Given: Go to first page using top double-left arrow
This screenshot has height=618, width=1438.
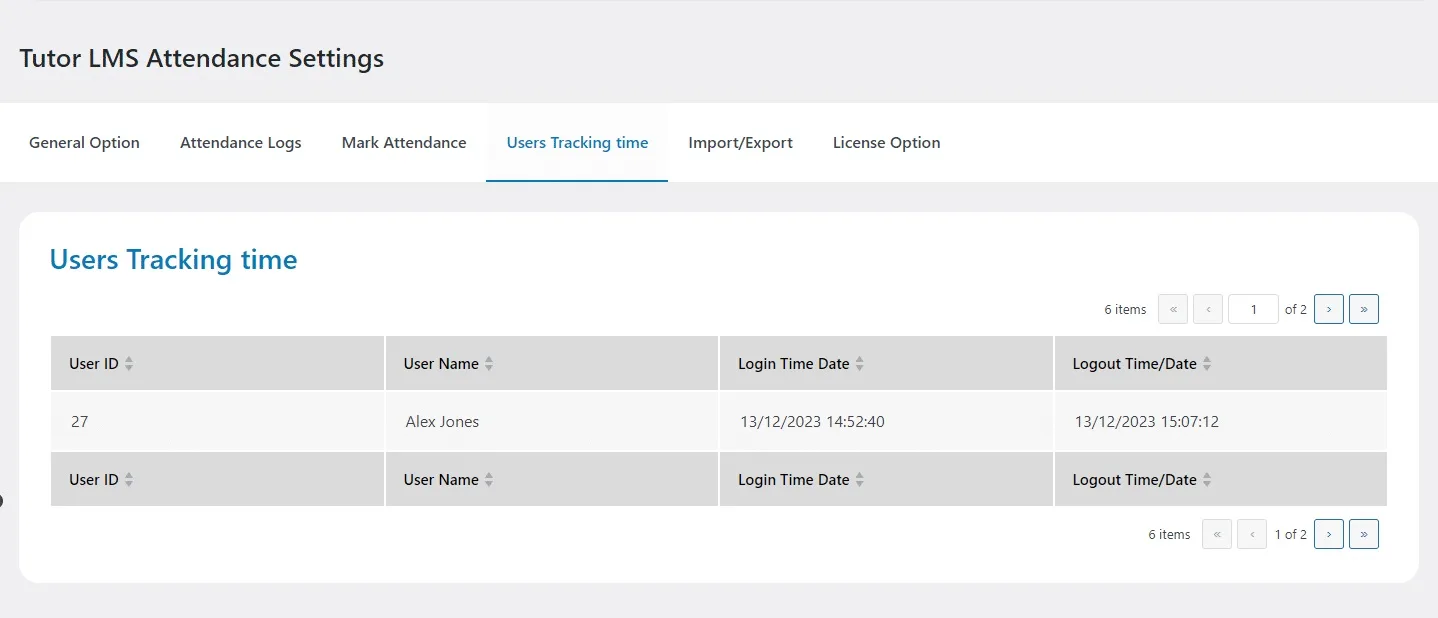Looking at the screenshot, I should [1172, 309].
